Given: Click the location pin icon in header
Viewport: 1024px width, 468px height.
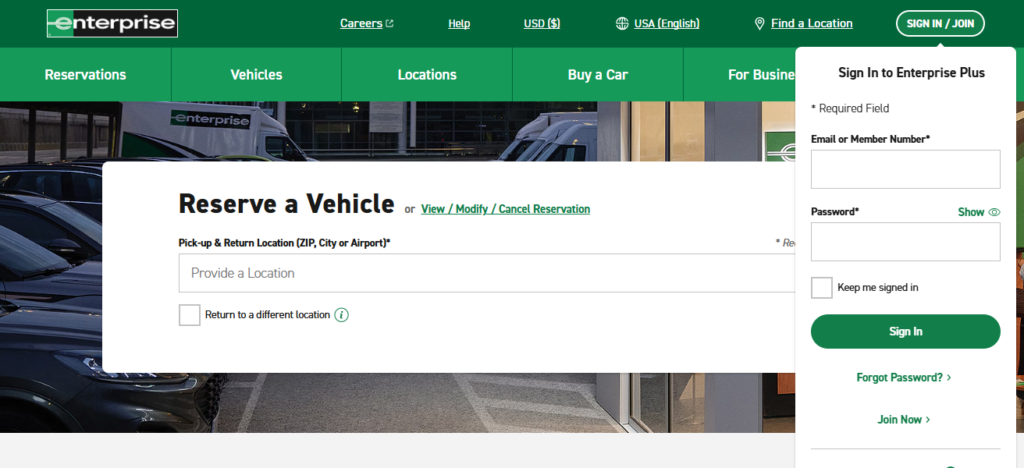Looking at the screenshot, I should [x=760, y=23].
